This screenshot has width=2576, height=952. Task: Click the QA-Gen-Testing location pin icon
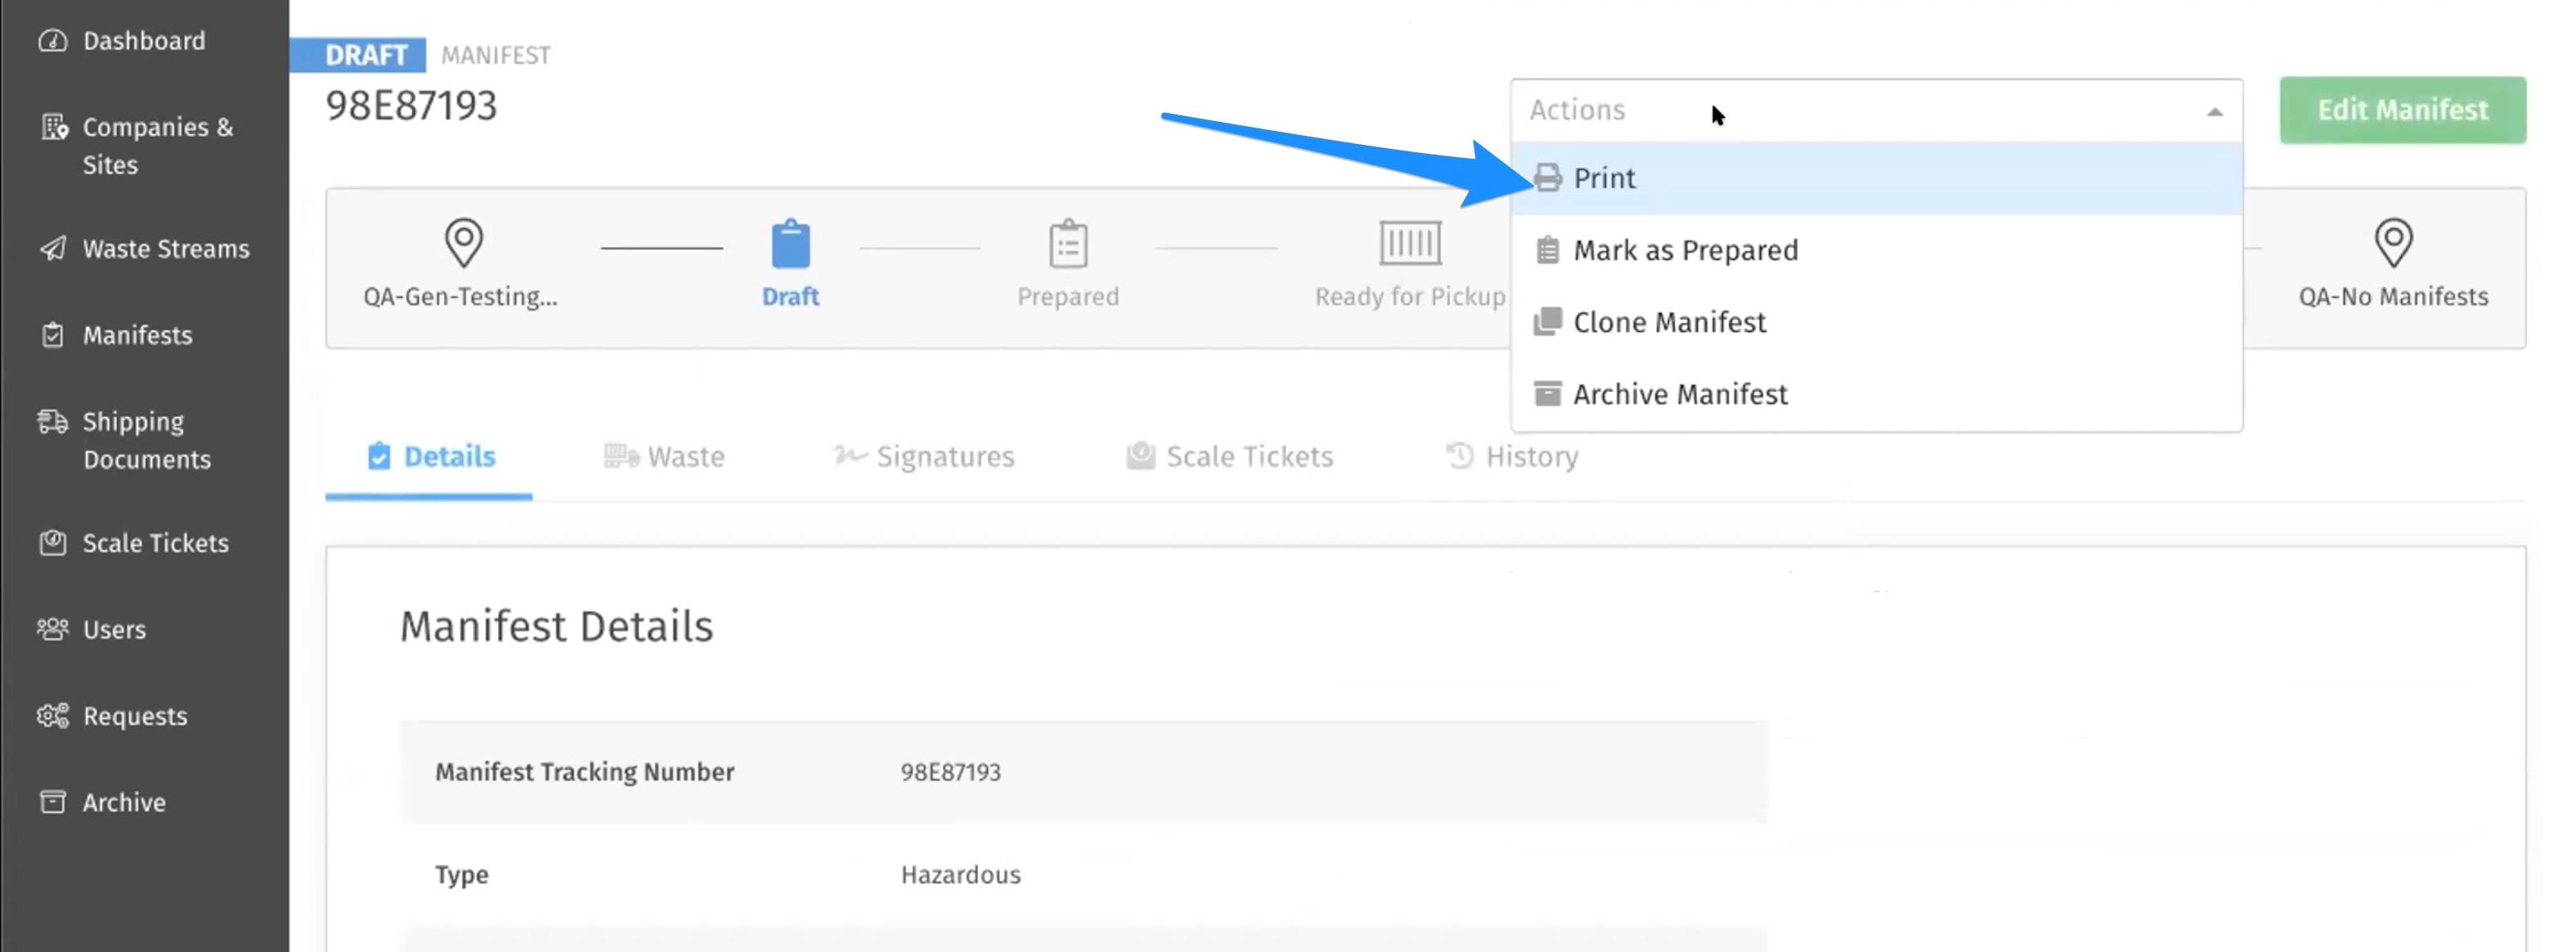[463, 243]
